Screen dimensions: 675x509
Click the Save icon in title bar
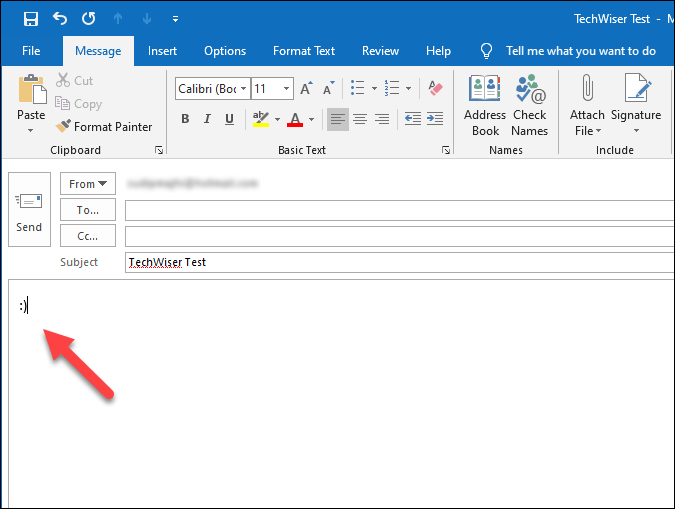click(x=30, y=19)
